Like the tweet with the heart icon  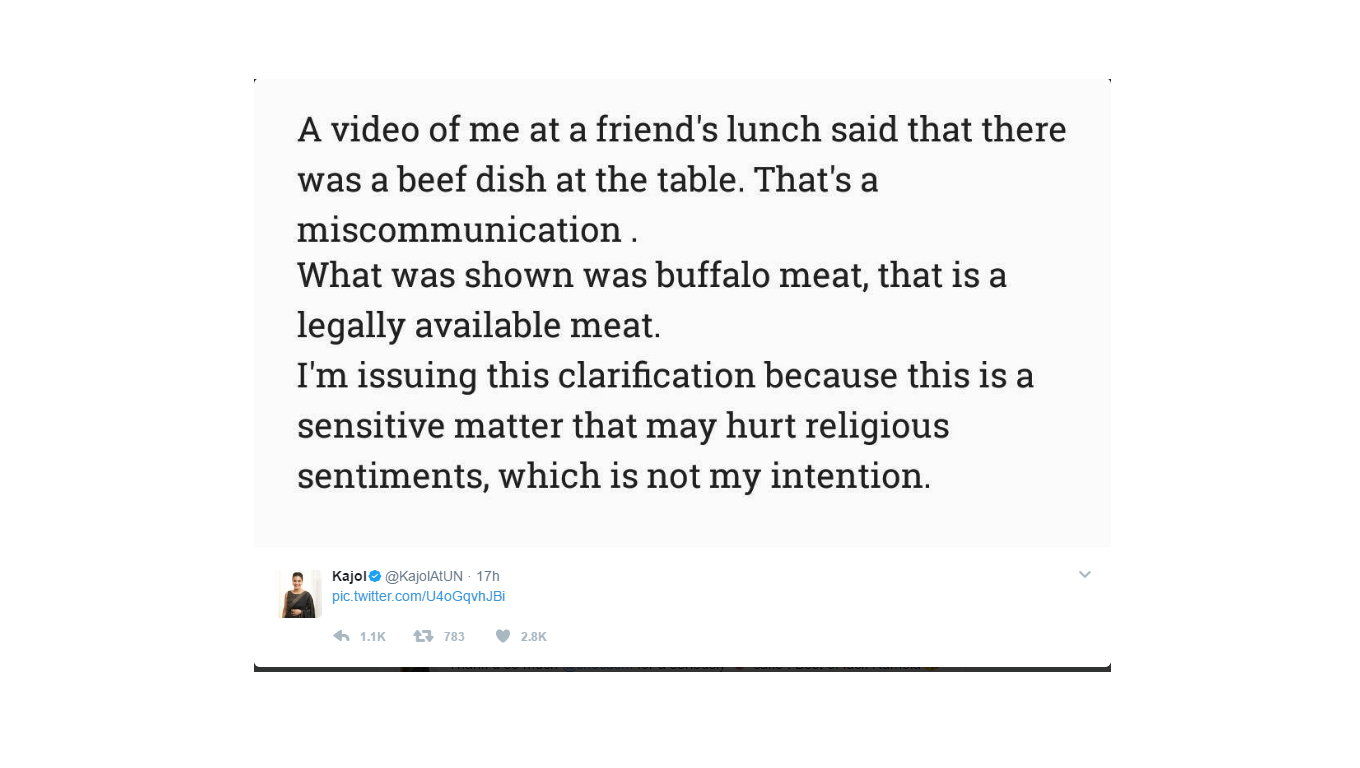pos(503,636)
